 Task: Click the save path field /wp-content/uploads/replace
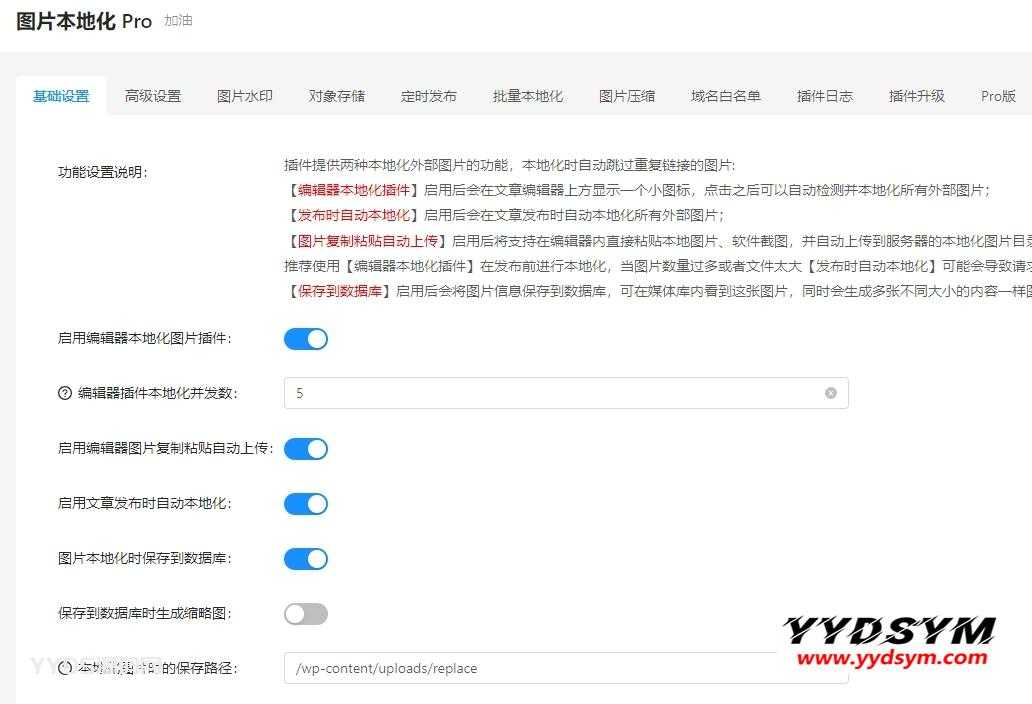[x=530, y=668]
